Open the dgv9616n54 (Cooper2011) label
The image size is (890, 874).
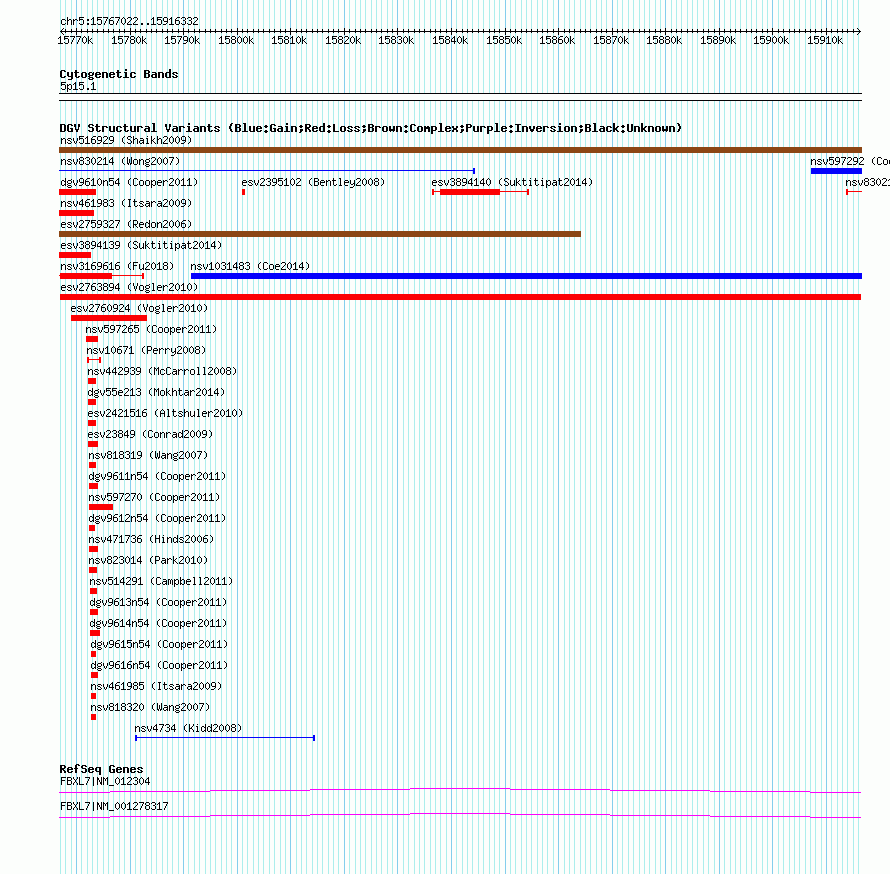coord(159,665)
